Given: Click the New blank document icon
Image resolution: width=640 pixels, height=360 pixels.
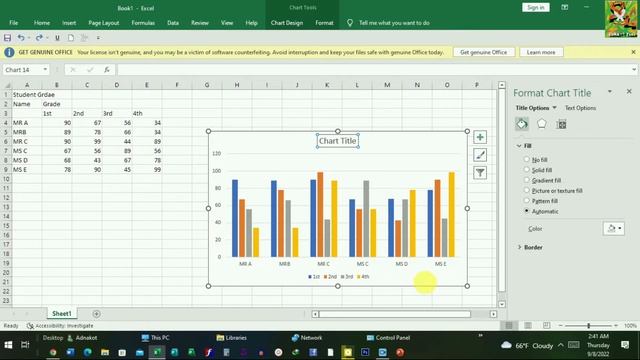Looking at the screenshot, I should [71, 38].
